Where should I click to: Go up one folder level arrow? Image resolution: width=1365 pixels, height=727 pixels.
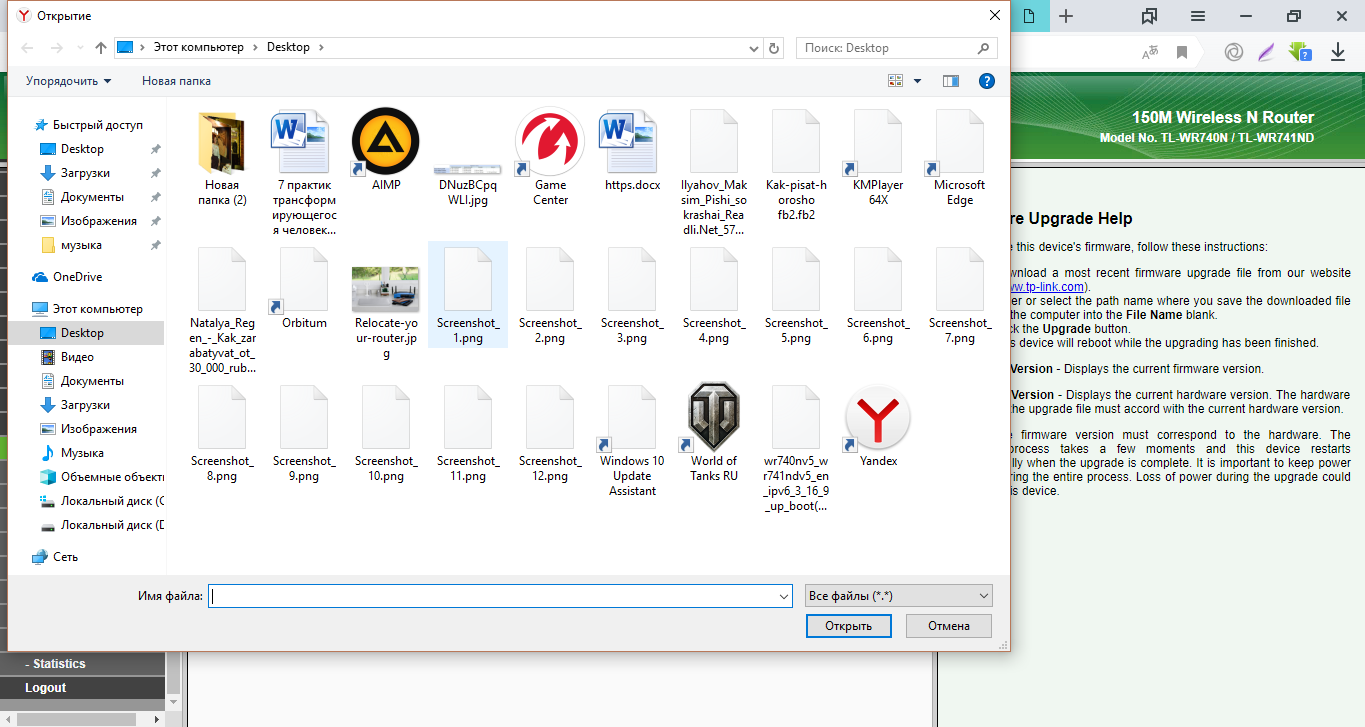tap(100, 48)
